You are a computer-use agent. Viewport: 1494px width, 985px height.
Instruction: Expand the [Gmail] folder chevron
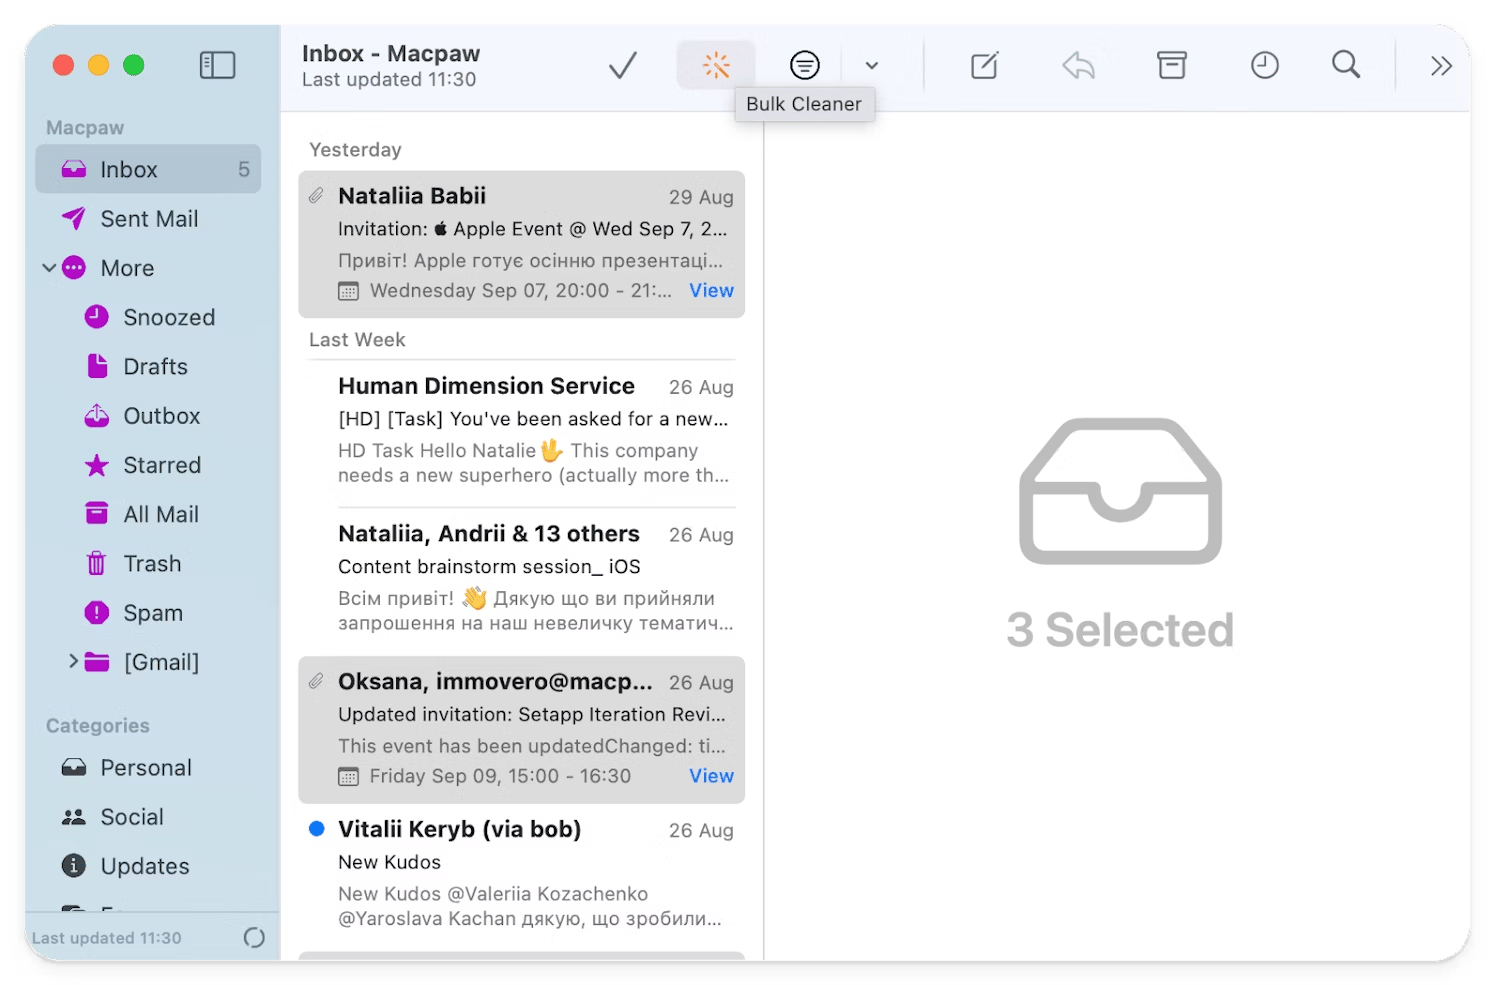point(73,661)
